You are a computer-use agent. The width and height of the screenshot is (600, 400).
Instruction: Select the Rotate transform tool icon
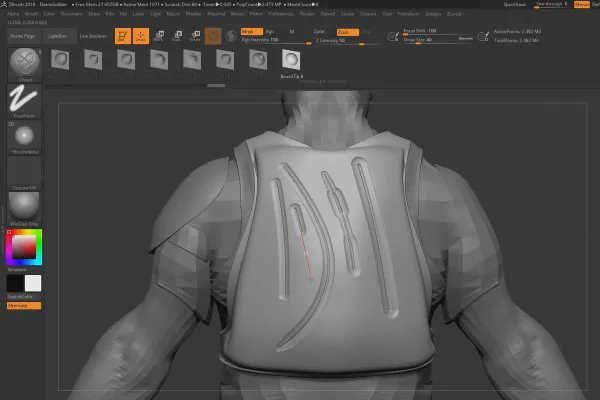tap(195, 36)
